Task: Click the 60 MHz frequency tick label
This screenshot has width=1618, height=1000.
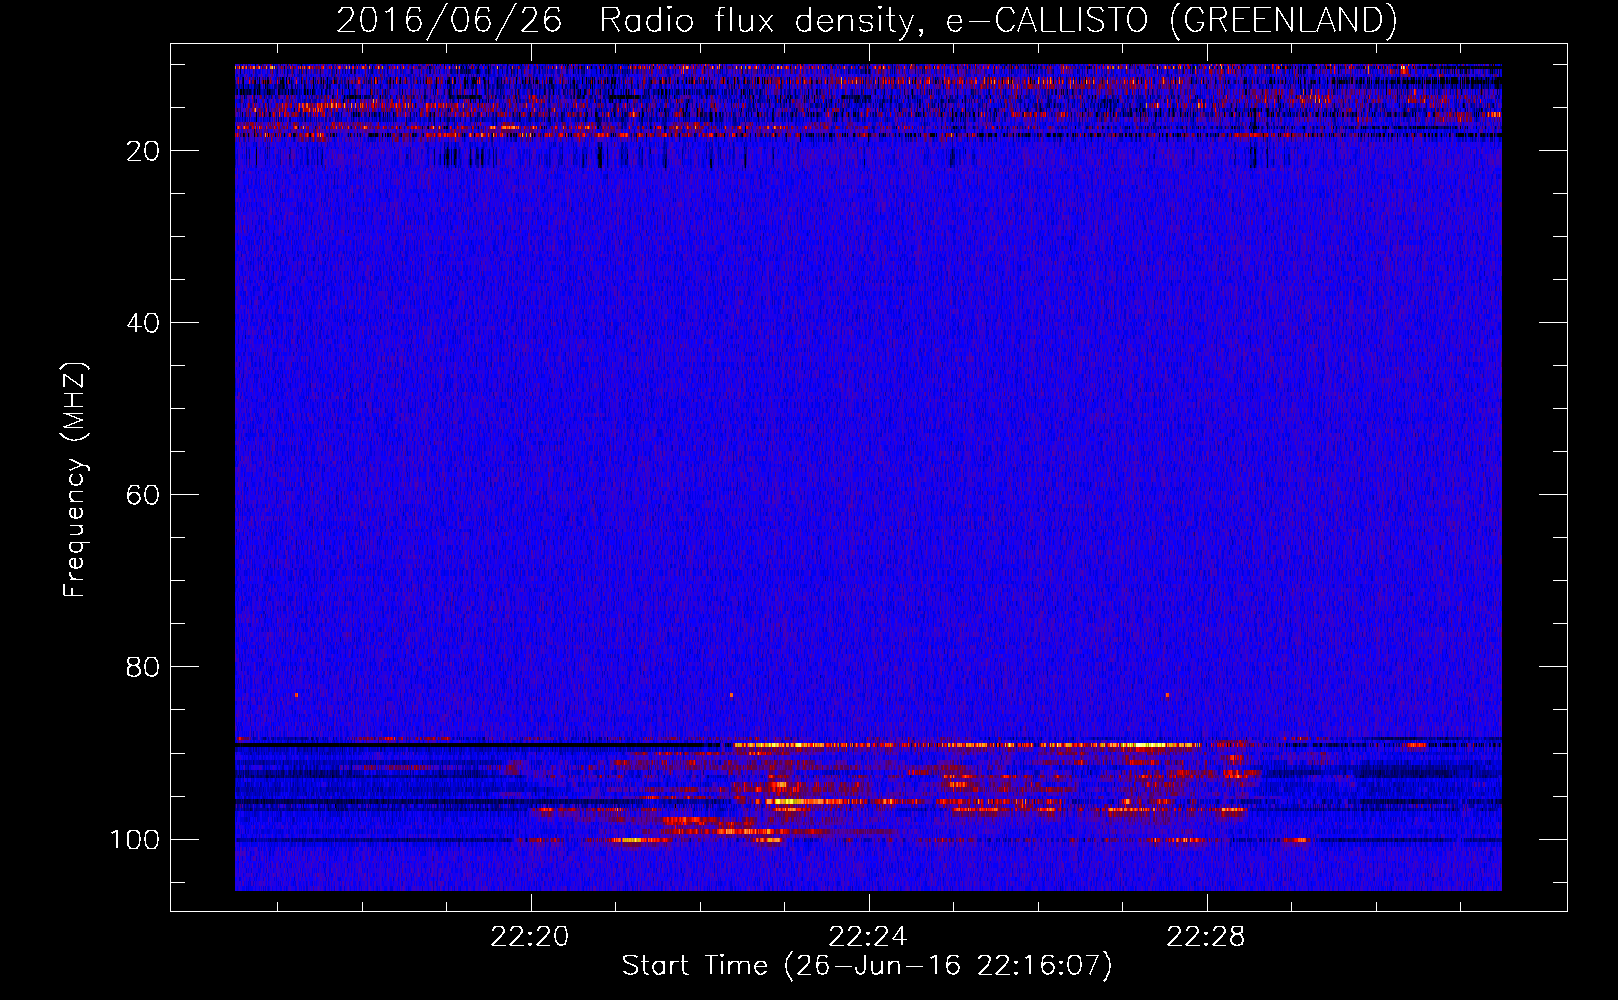Action: click(144, 495)
